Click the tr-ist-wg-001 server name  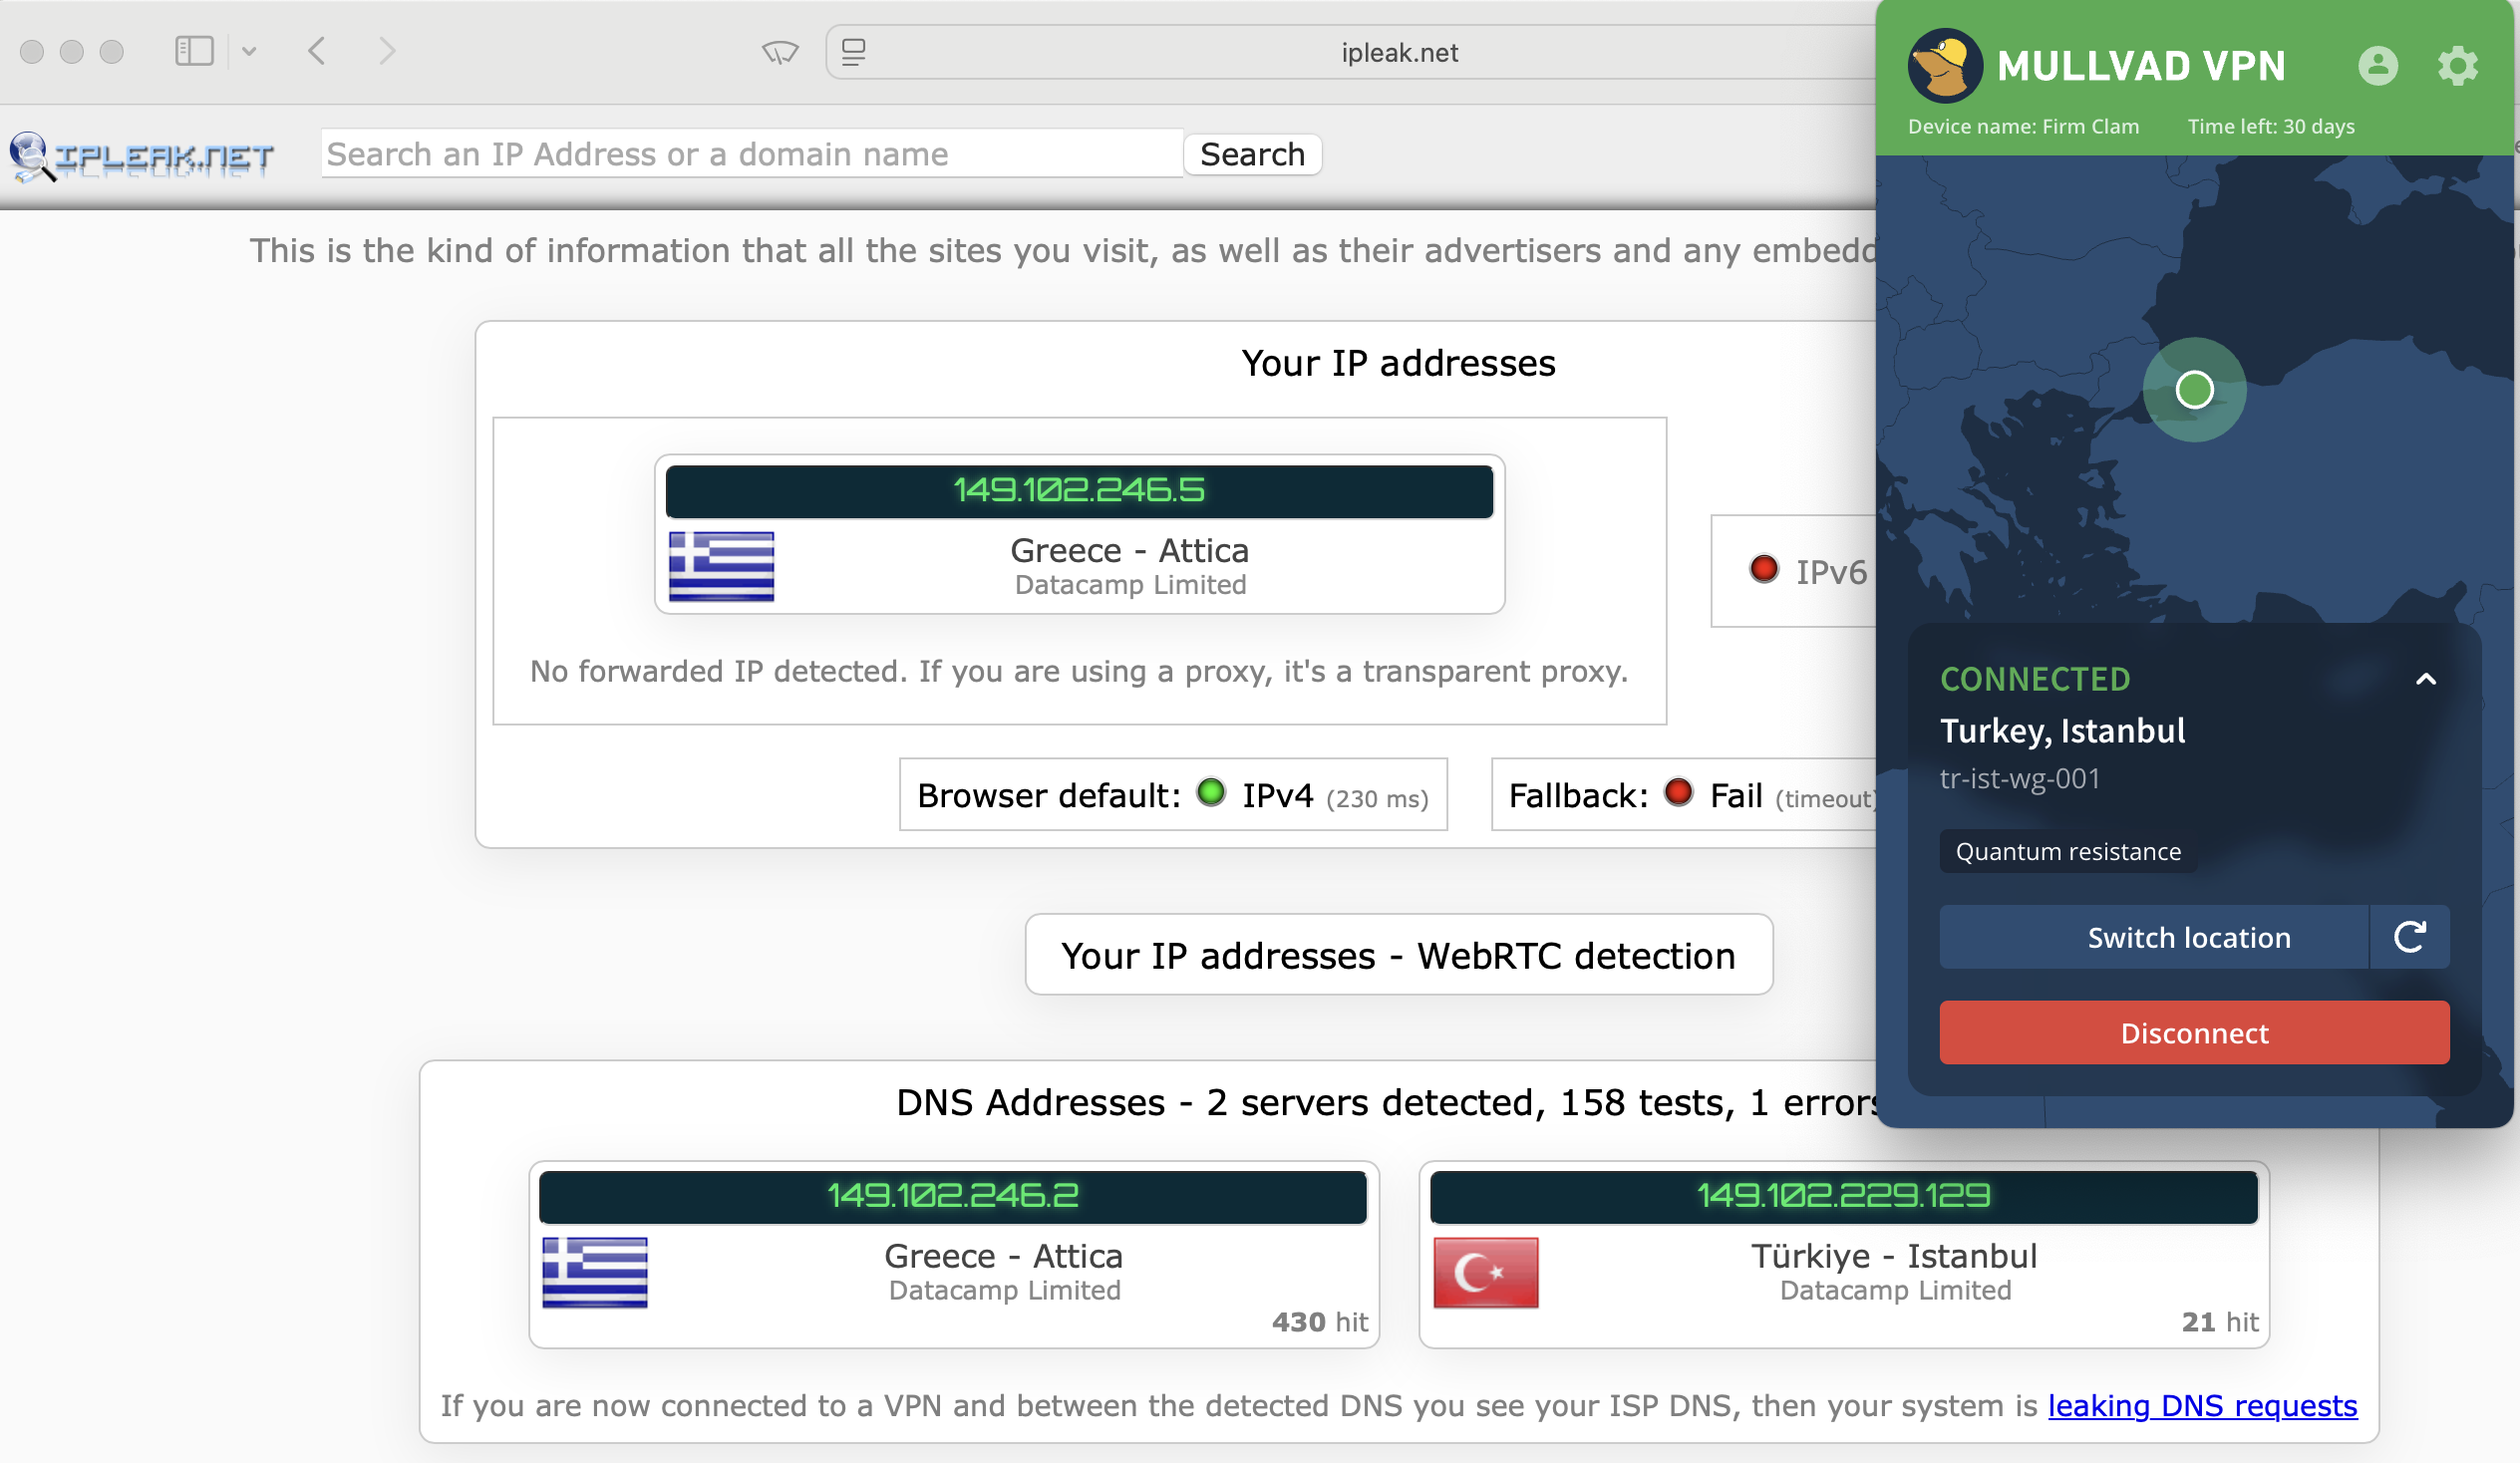tap(2019, 778)
